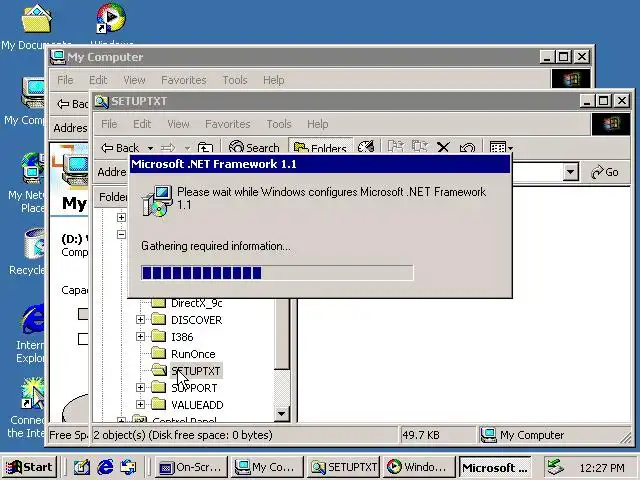Switch to My Computer taskbar button
This screenshot has height=480, width=640.
pos(267,467)
